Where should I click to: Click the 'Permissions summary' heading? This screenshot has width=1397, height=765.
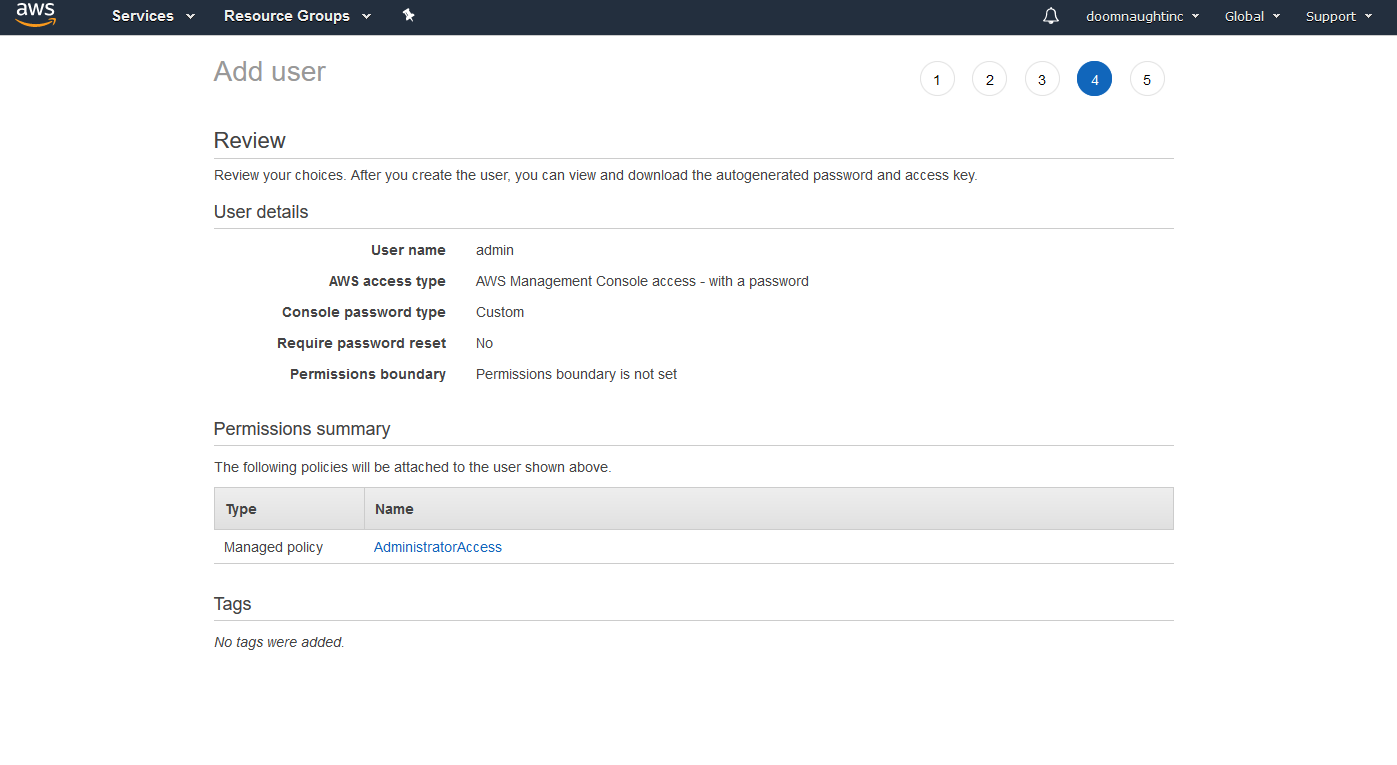point(302,429)
